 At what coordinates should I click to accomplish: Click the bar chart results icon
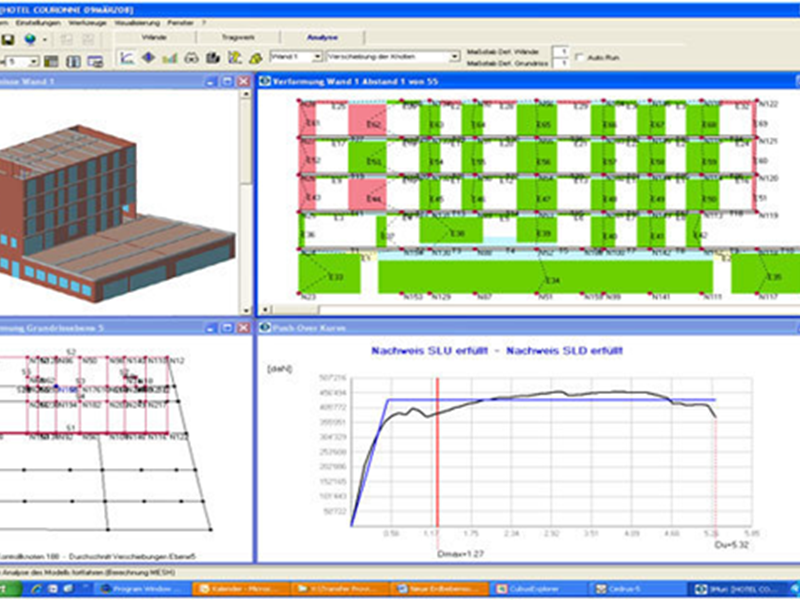point(170,58)
